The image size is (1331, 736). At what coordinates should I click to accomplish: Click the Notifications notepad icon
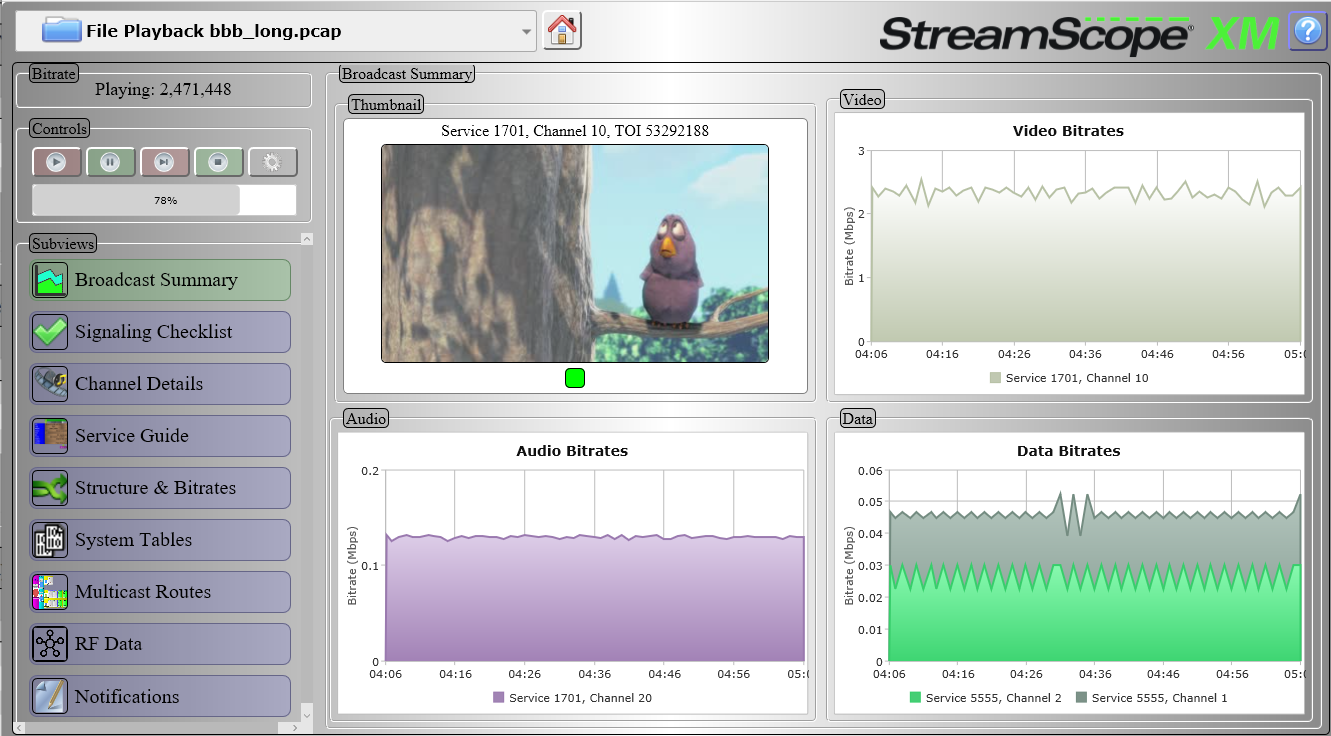coord(50,696)
